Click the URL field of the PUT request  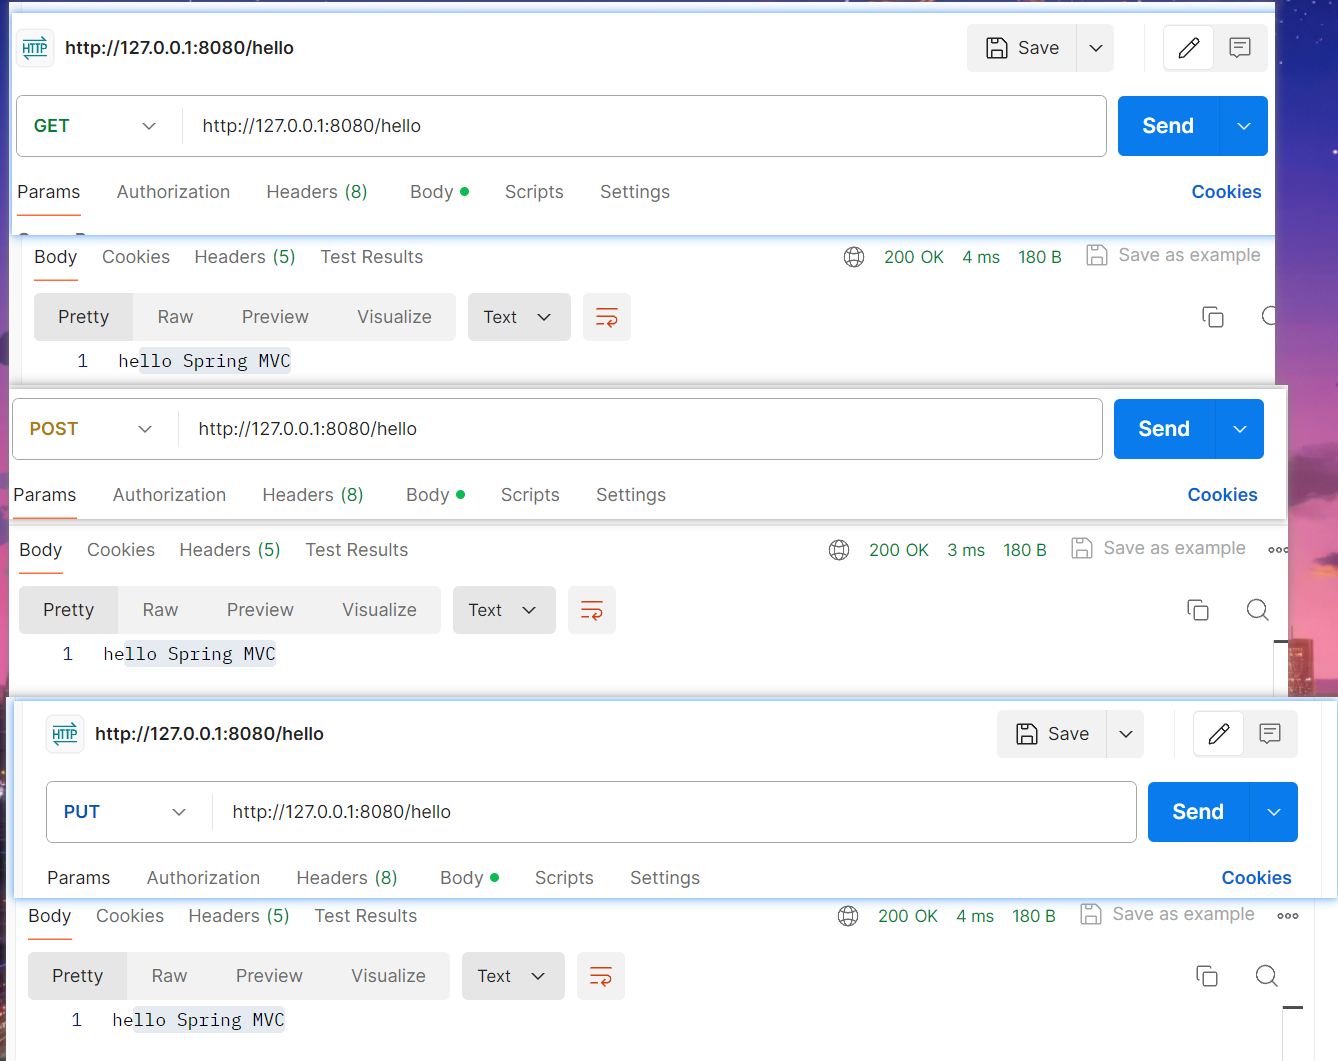click(674, 812)
